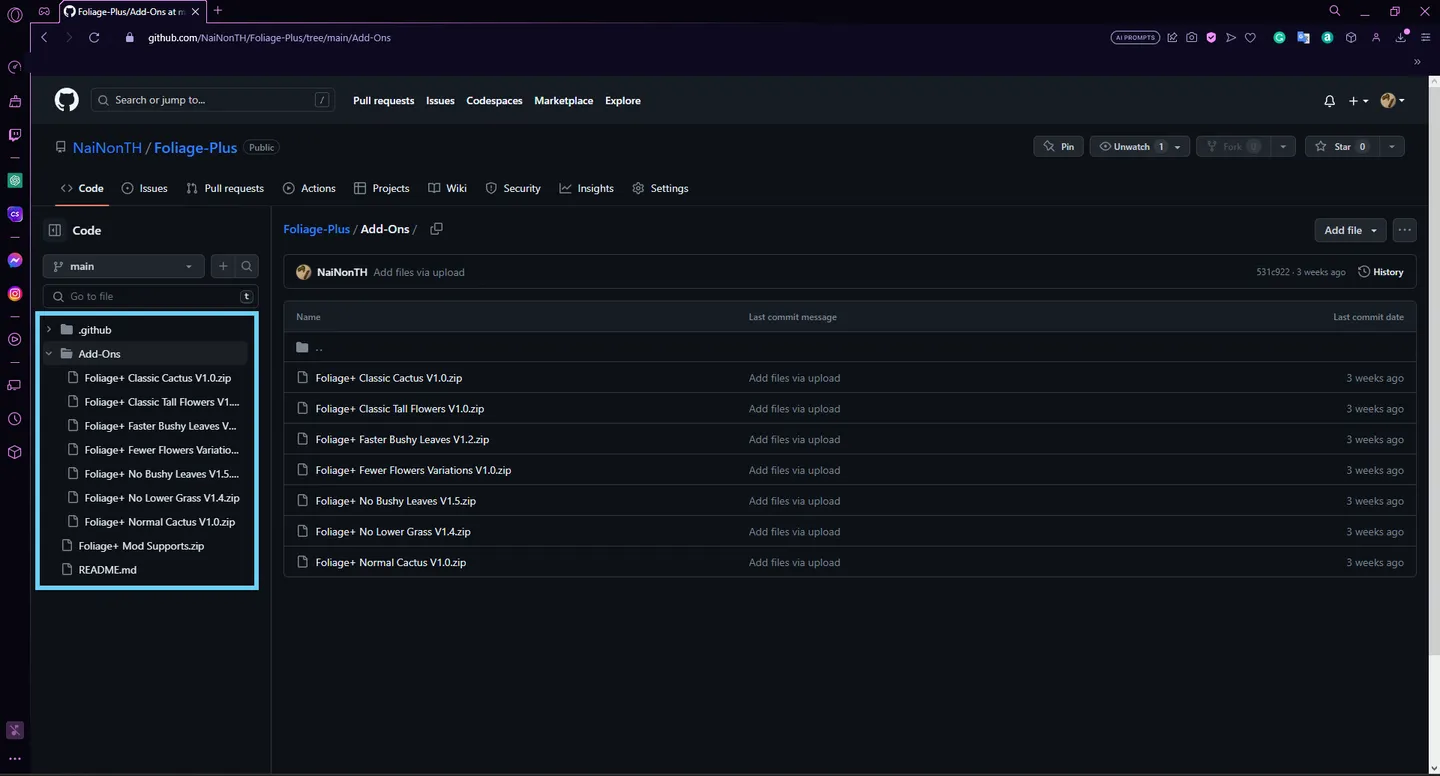Collapse the Add-Ons folder in tree
This screenshot has width=1440, height=776.
(49, 354)
